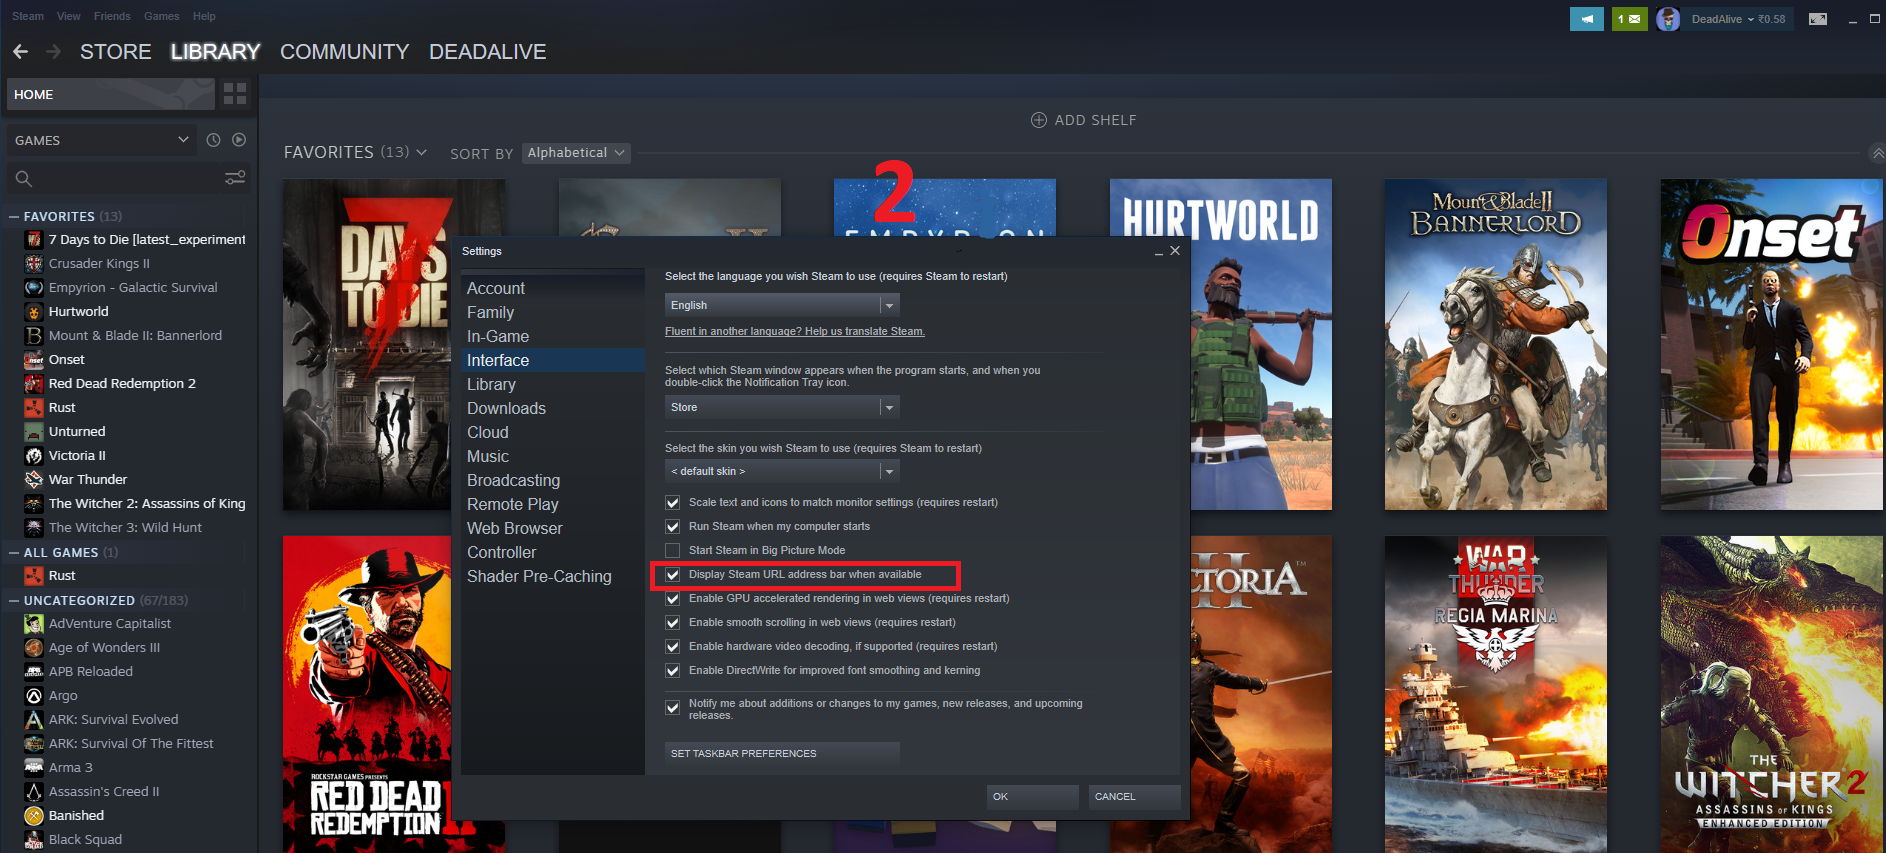The height and width of the screenshot is (853, 1886).
Task: Toggle smooth scrolling in web views
Action: (x=673, y=622)
